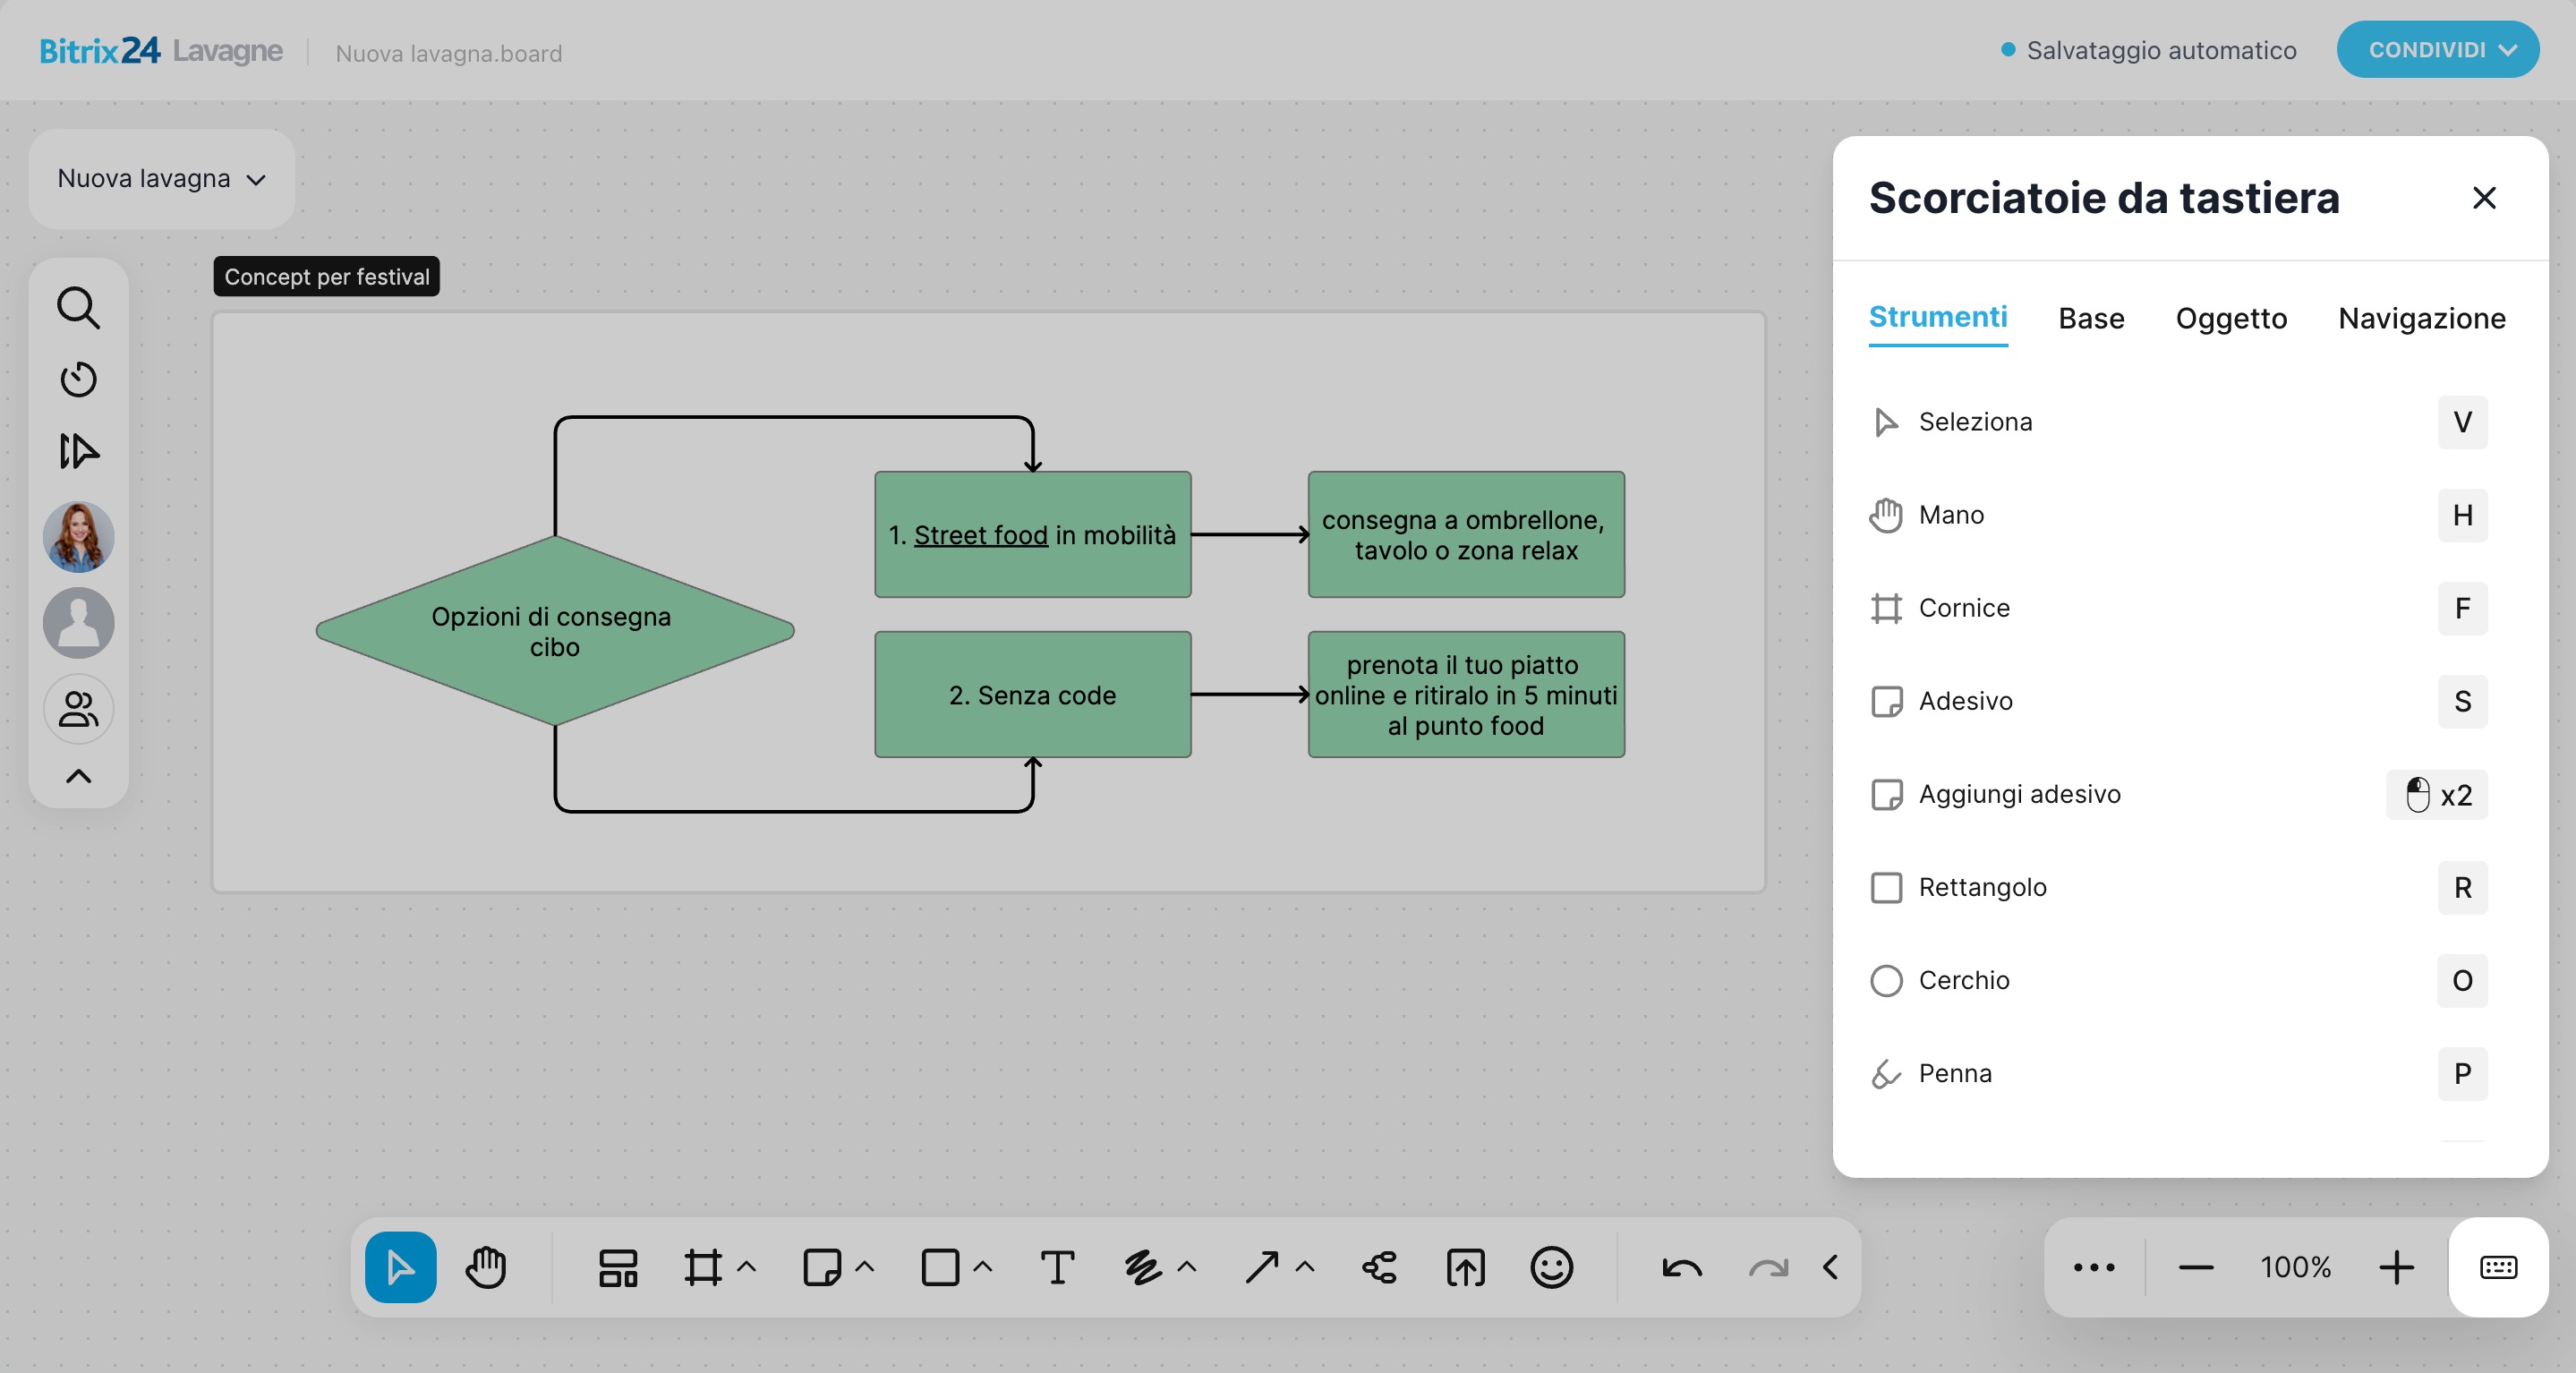This screenshot has height=1373, width=2576.
Task: Undo the last action
Action: [1682, 1267]
